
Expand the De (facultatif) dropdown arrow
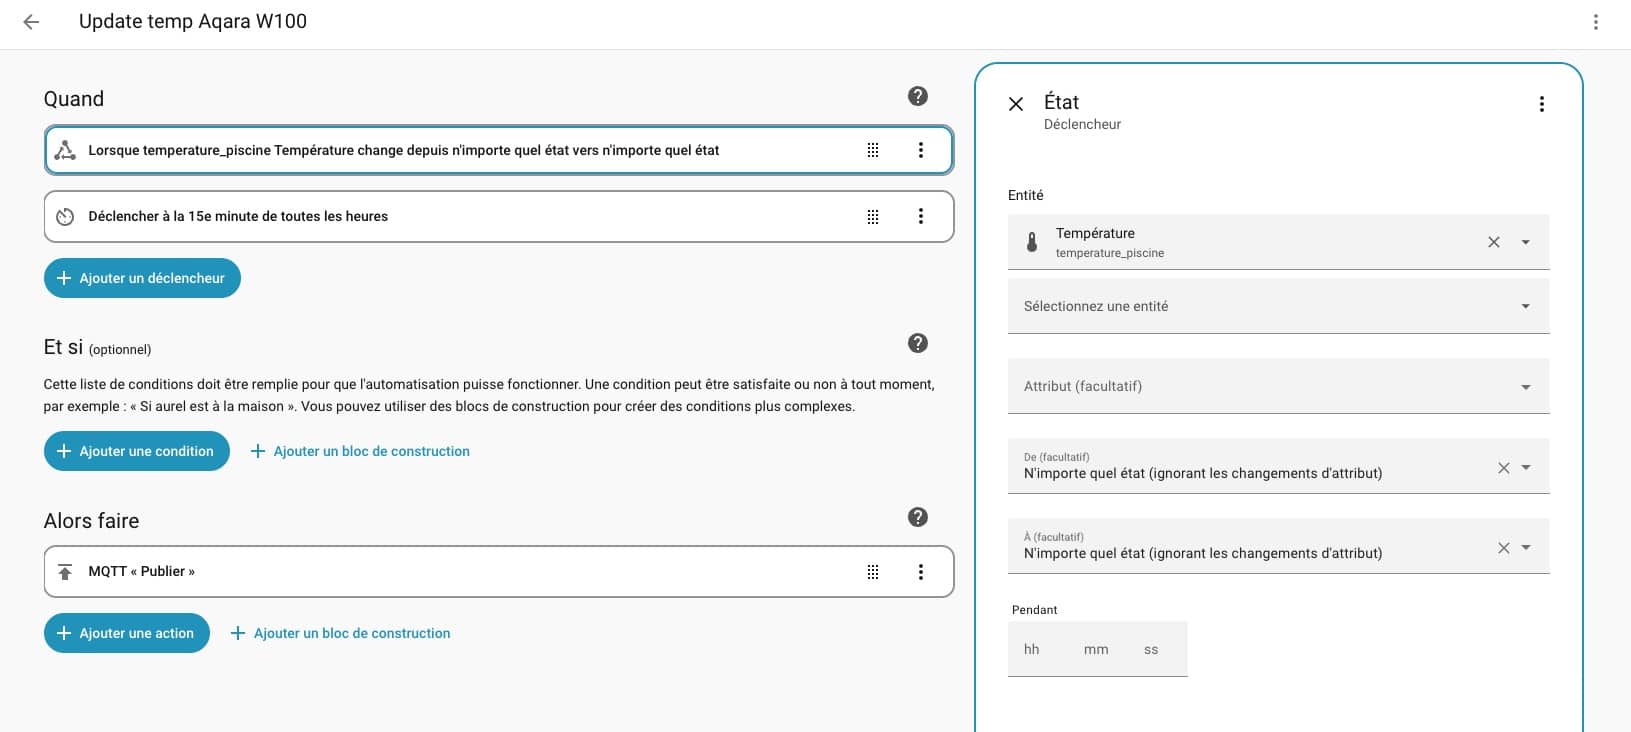[x=1526, y=467]
